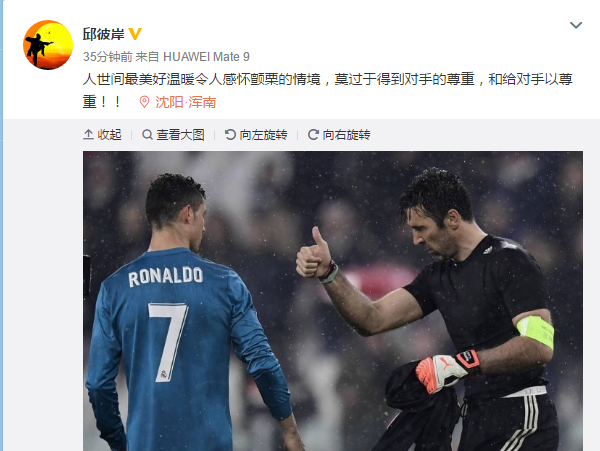Open the HUAWEI Mate 9 source link
The height and width of the screenshot is (451, 600).
pyautogui.click(x=206, y=57)
